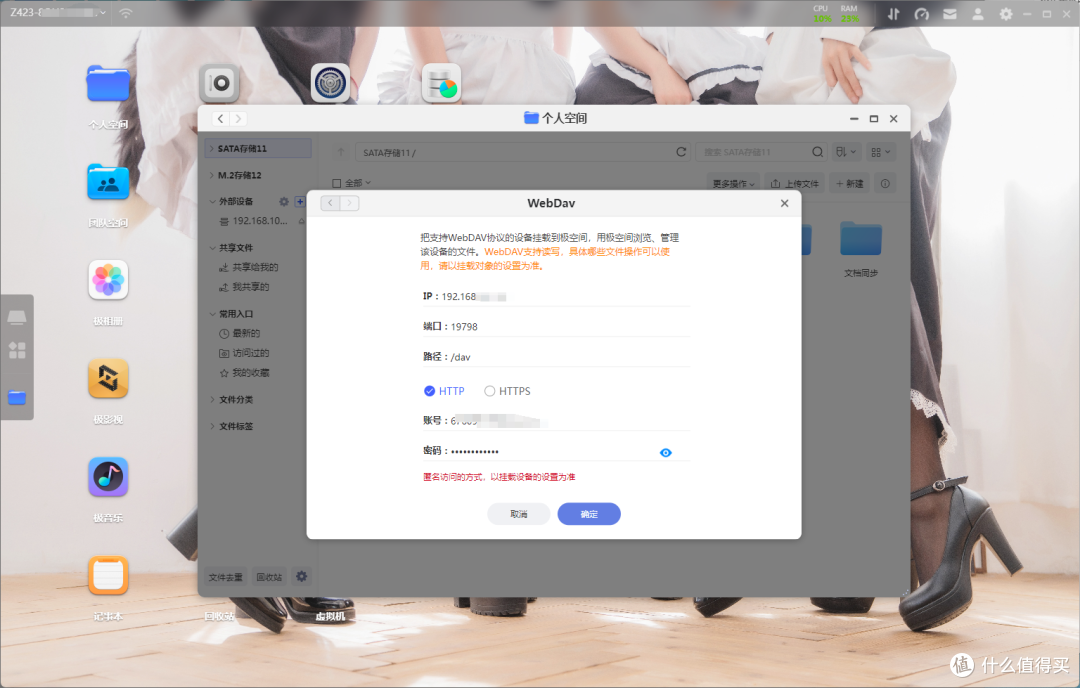Collapse the 共享文件 section
Viewport: 1080px width, 688px height.
212,248
